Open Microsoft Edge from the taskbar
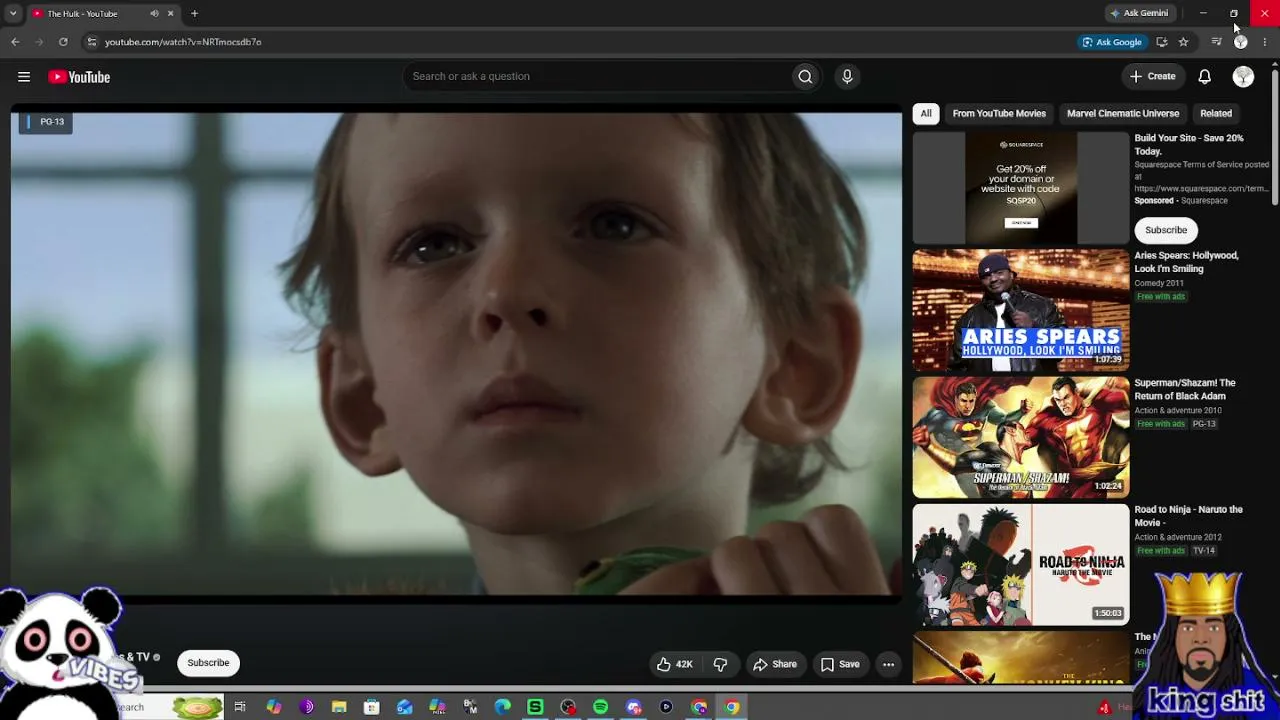This screenshot has width=1280, height=720. pos(502,707)
